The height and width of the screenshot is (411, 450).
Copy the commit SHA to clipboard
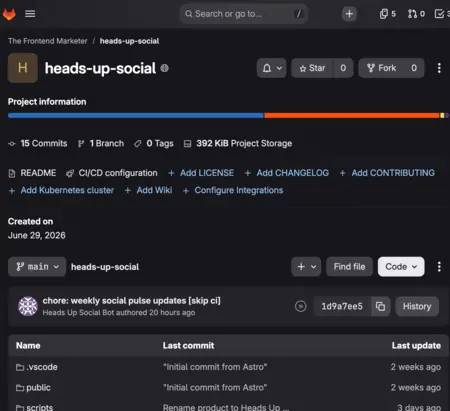[x=380, y=306]
